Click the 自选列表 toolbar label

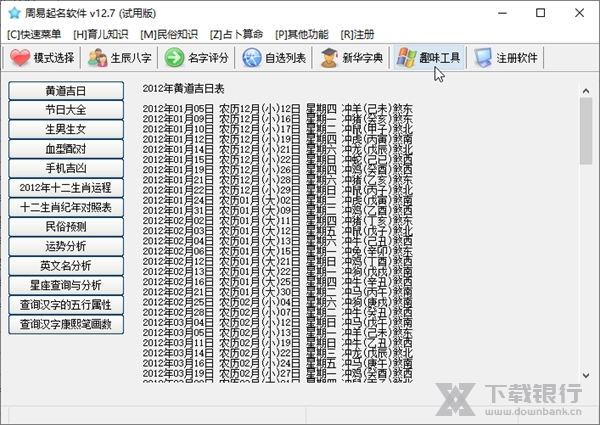[285, 58]
